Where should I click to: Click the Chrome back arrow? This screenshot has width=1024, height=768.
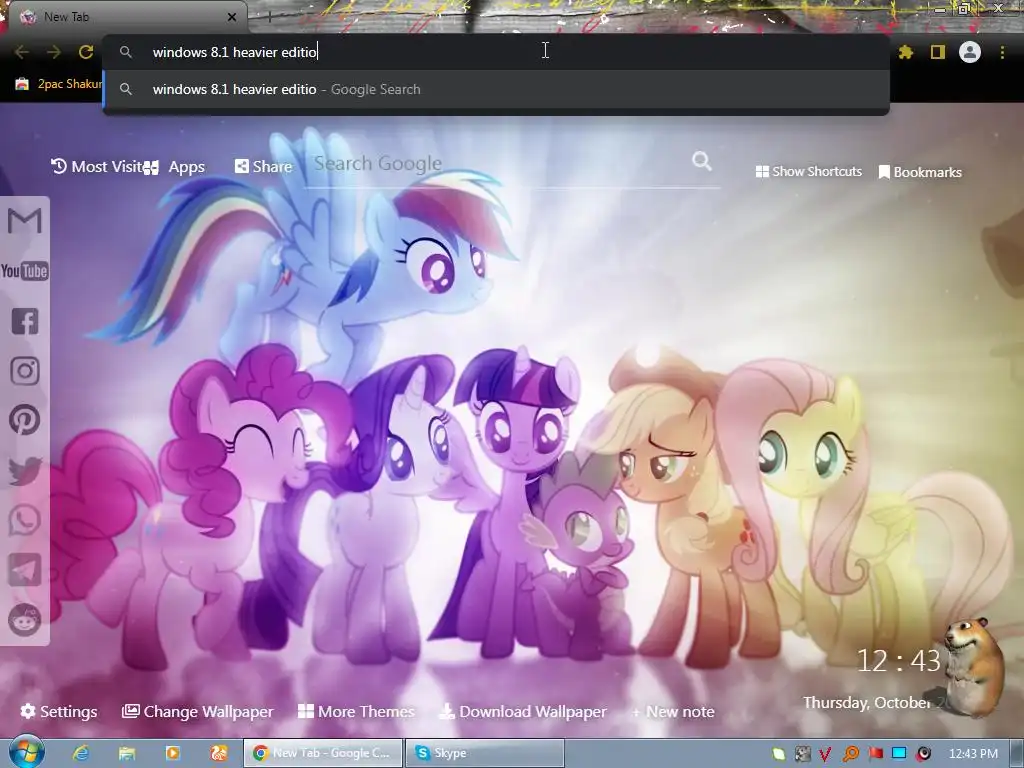point(22,52)
